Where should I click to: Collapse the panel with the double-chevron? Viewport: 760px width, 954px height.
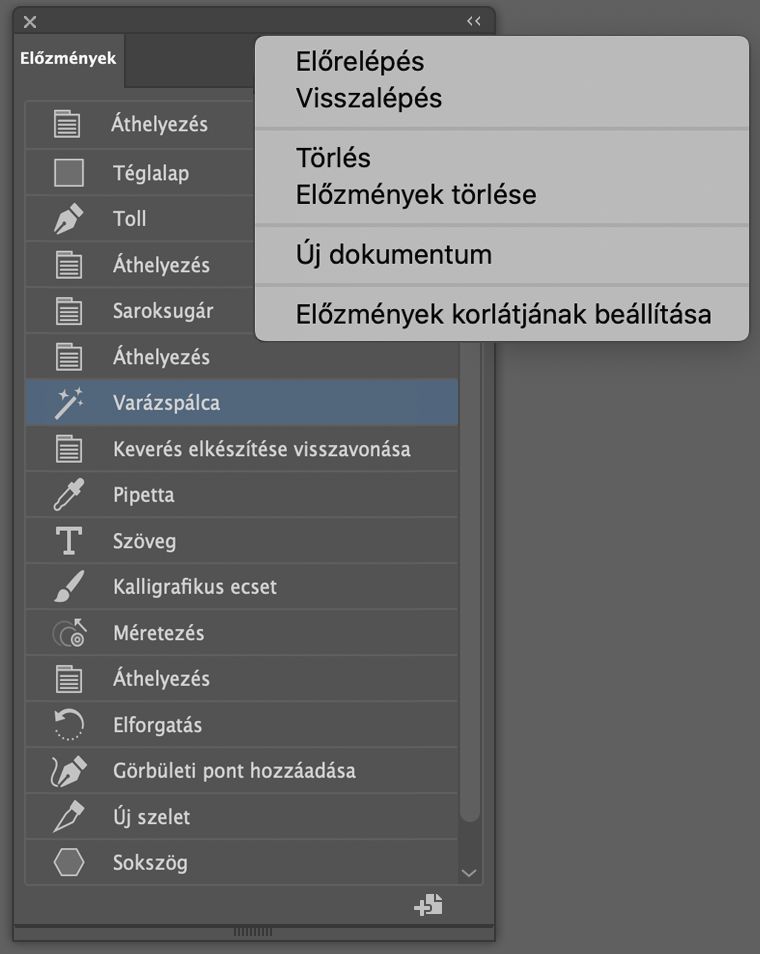click(x=473, y=20)
